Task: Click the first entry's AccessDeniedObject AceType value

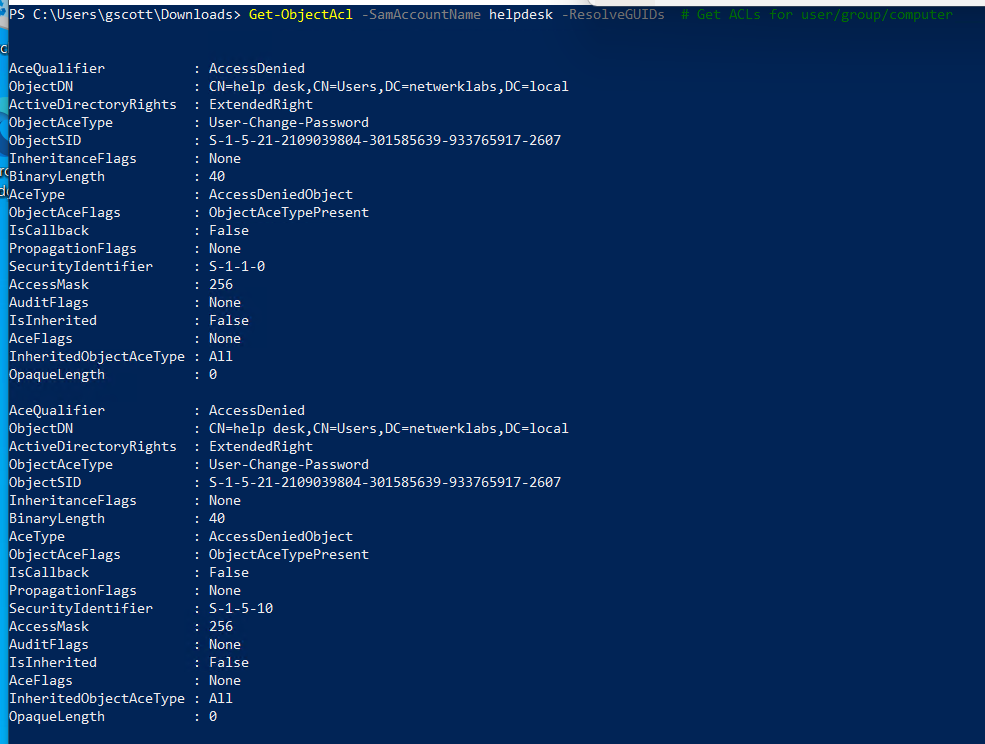Action: coord(280,195)
